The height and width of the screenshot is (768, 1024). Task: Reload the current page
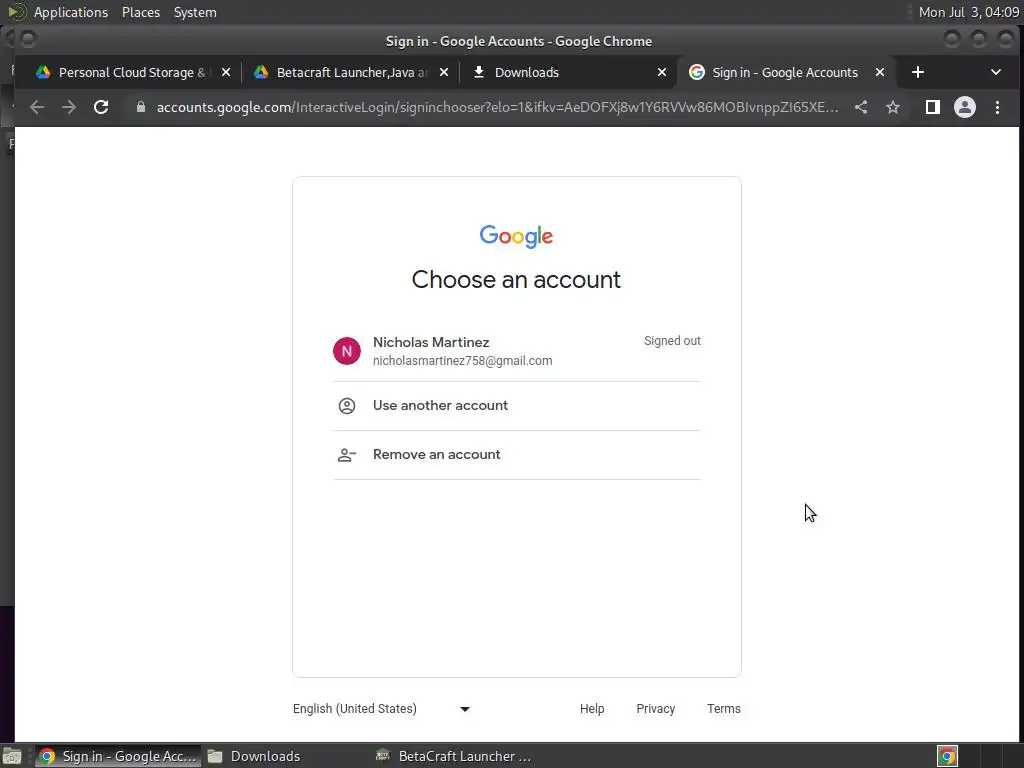pyautogui.click(x=101, y=107)
